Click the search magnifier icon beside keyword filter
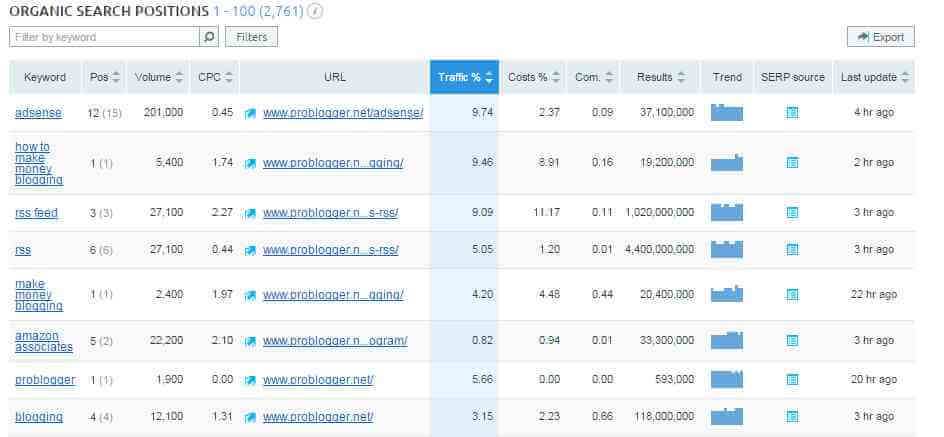Viewport: 944px width, 437px height. coord(209,37)
